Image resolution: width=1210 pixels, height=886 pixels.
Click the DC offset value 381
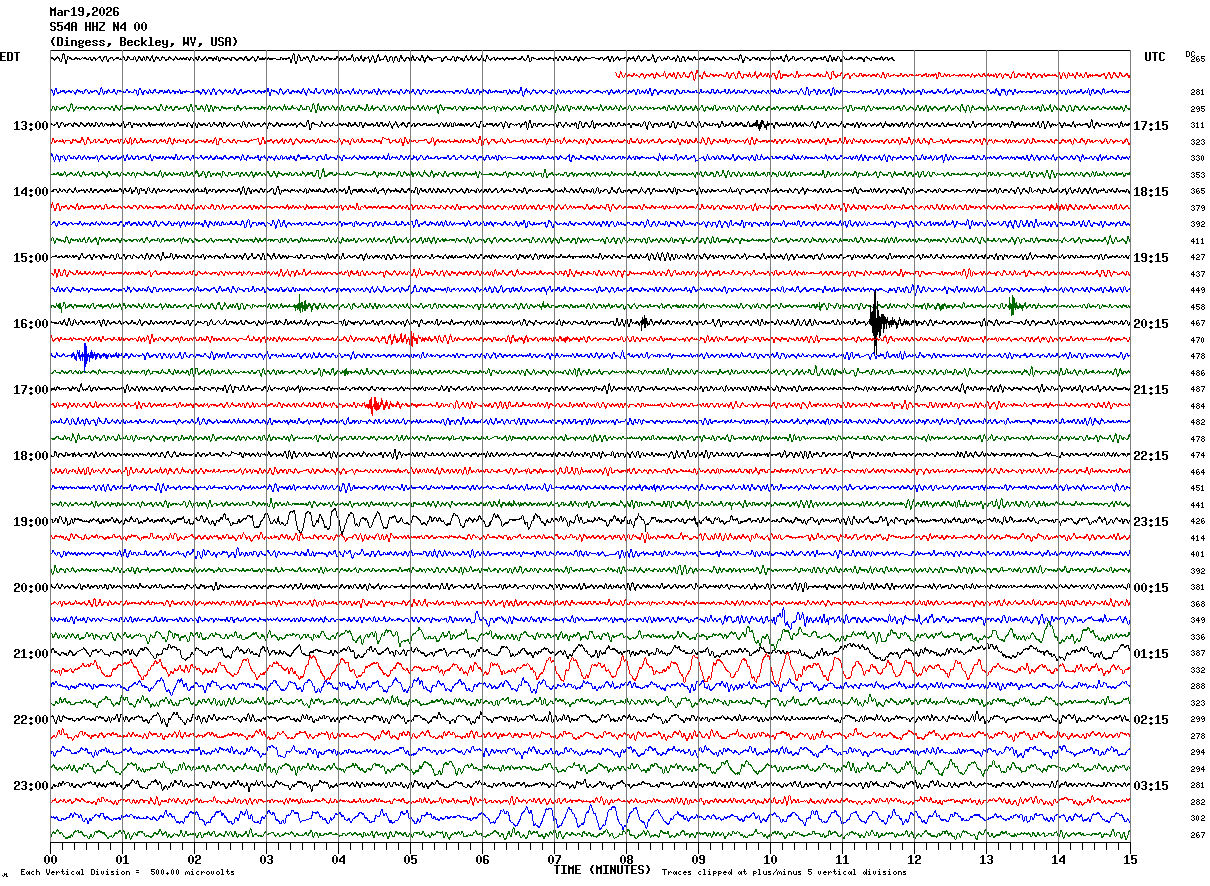(1197, 587)
